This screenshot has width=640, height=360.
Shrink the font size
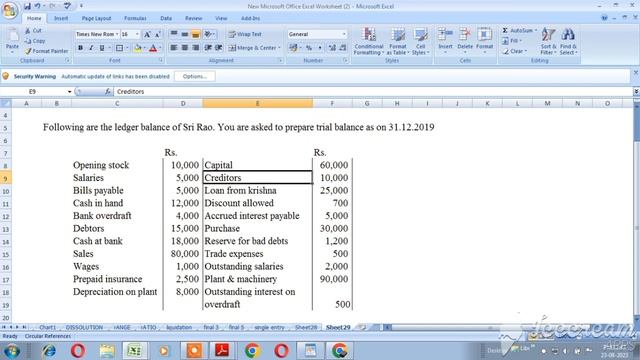[158, 34]
